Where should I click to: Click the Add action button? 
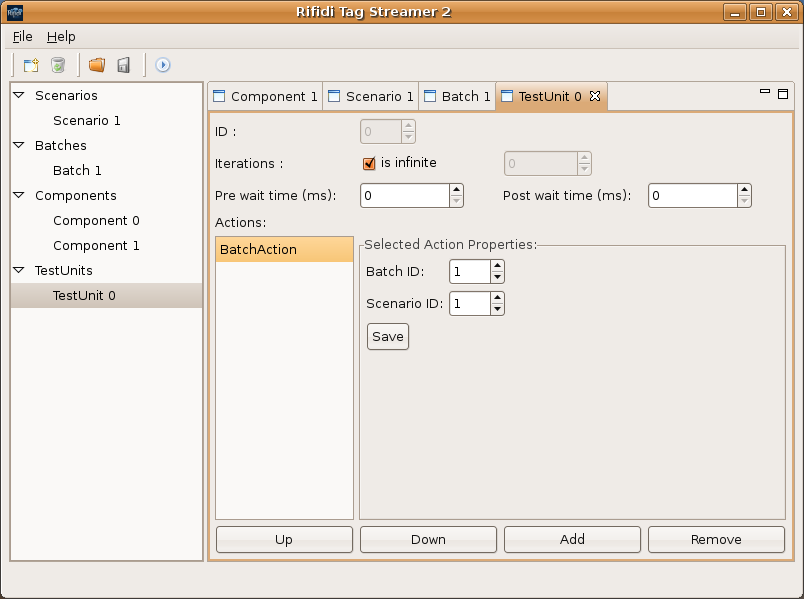(572, 539)
